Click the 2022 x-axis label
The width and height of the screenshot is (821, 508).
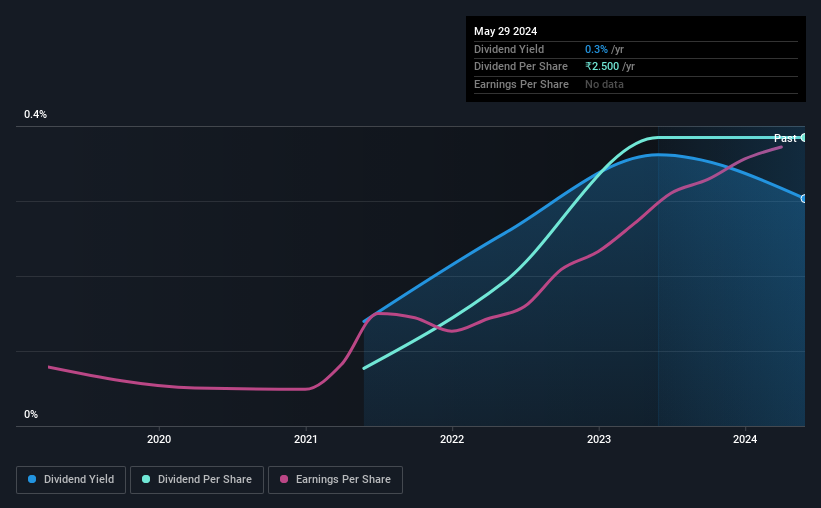452,439
